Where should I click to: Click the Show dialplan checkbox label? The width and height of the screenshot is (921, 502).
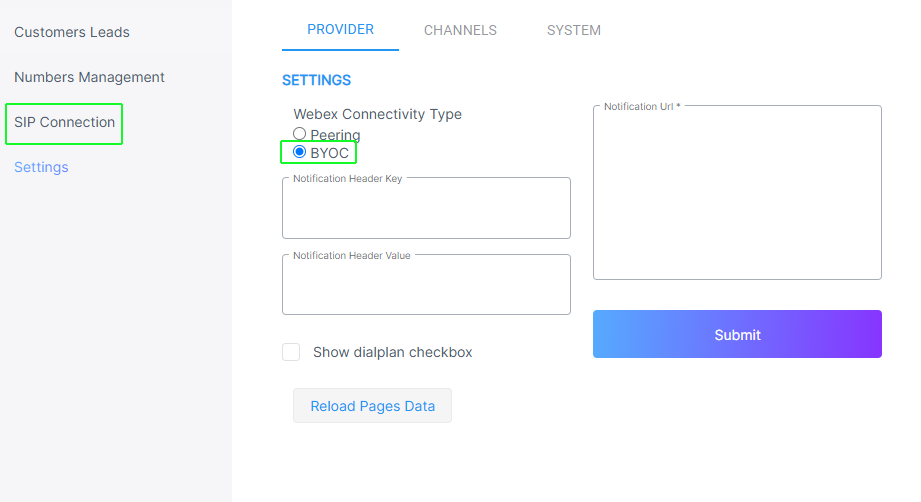coord(392,352)
